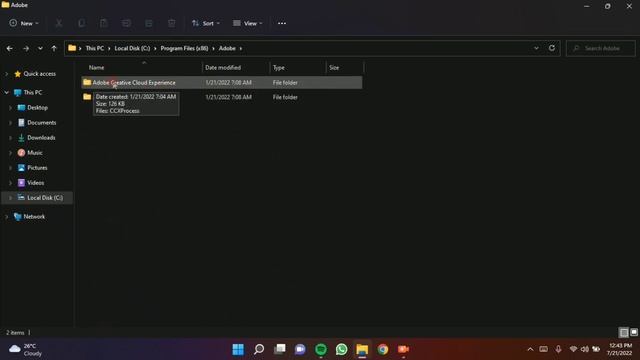The width and height of the screenshot is (640, 360).
Task: Select Program Files (x86) in breadcrumb
Action: coord(184,48)
